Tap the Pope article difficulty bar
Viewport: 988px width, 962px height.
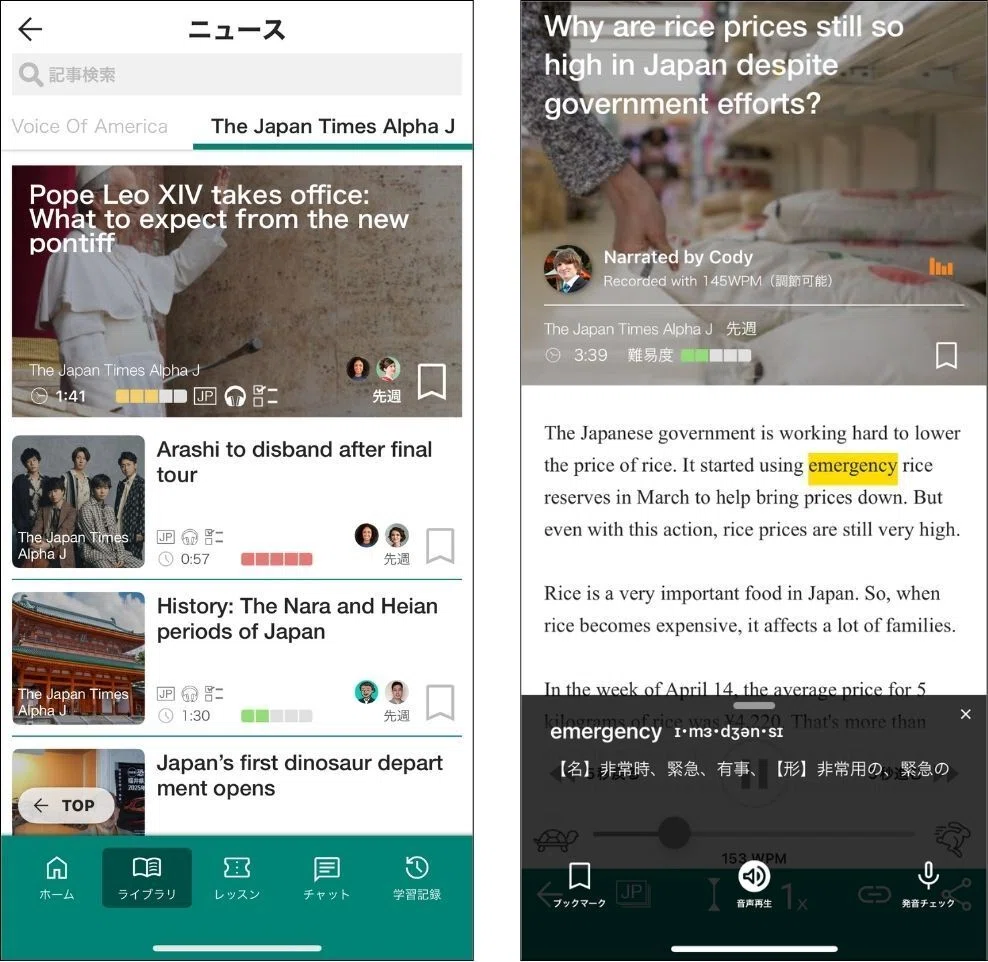point(151,396)
